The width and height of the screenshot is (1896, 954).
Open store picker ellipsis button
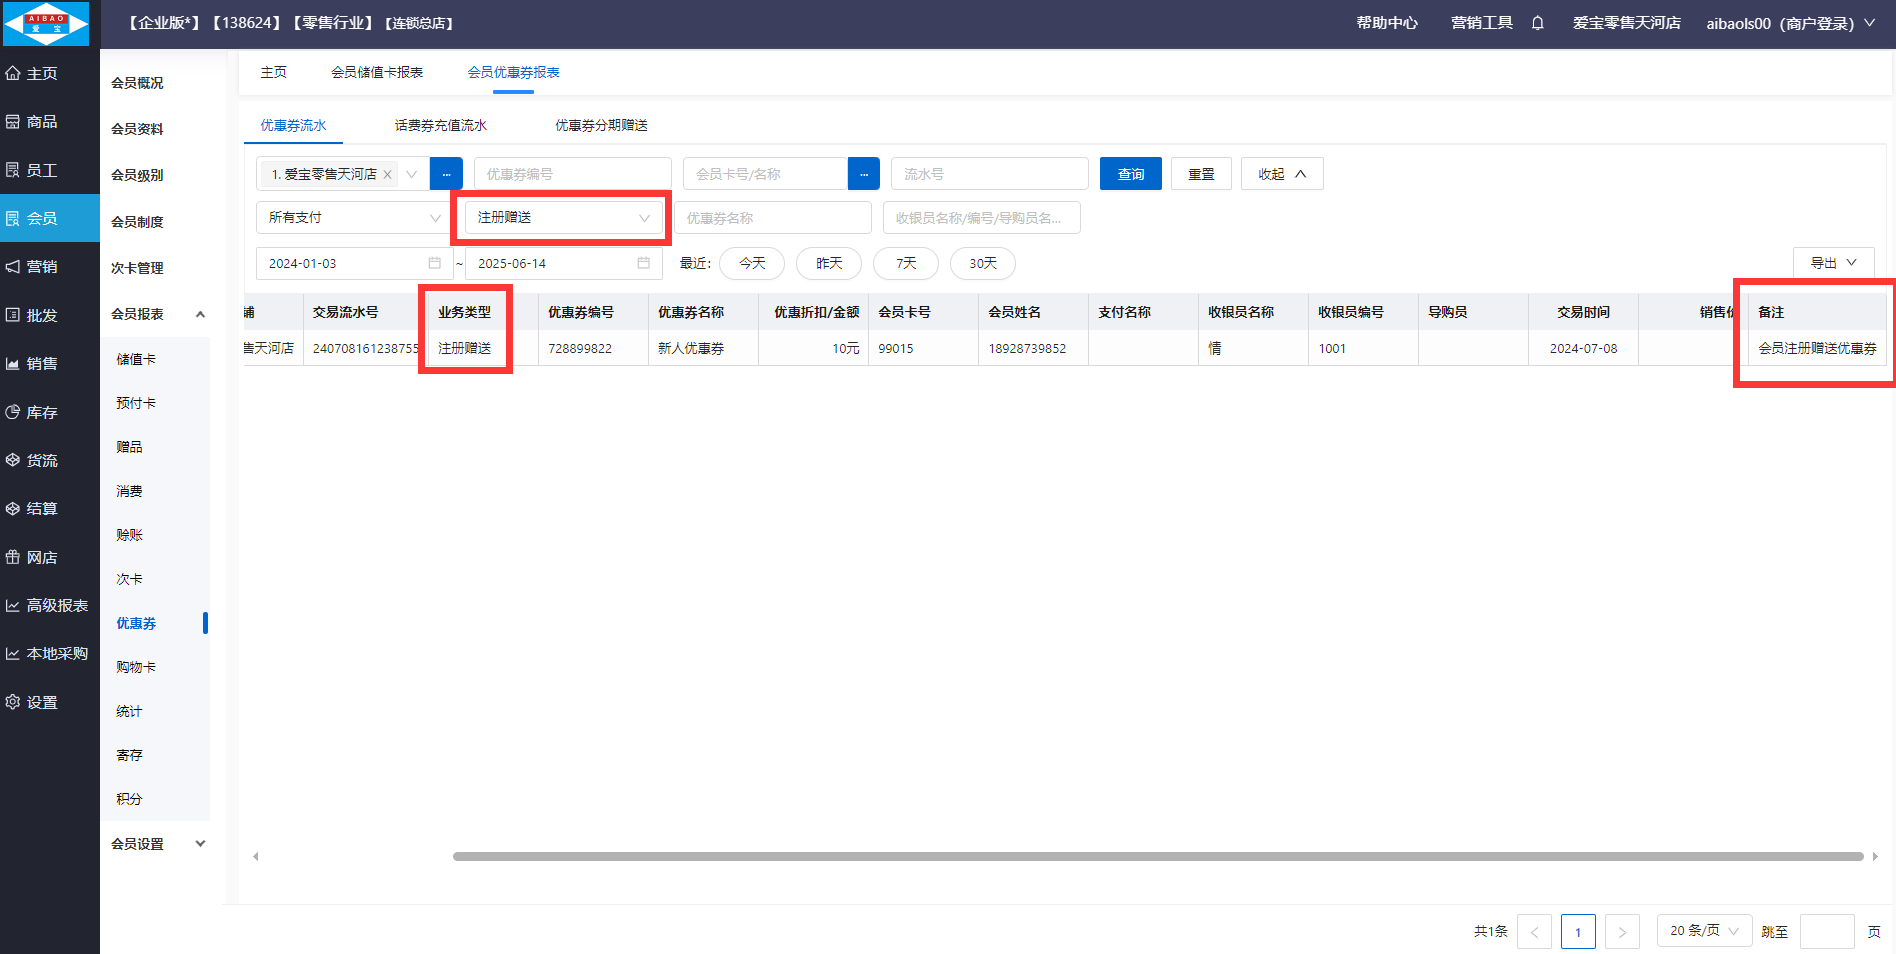[x=446, y=174]
